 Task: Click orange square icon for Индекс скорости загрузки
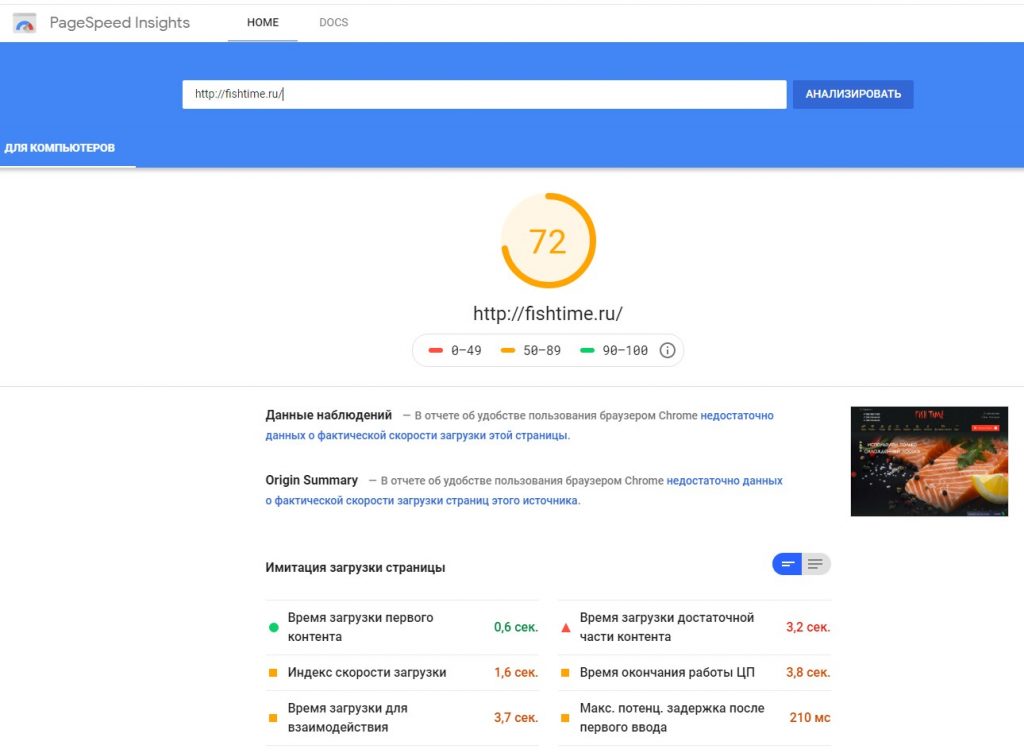click(273, 673)
